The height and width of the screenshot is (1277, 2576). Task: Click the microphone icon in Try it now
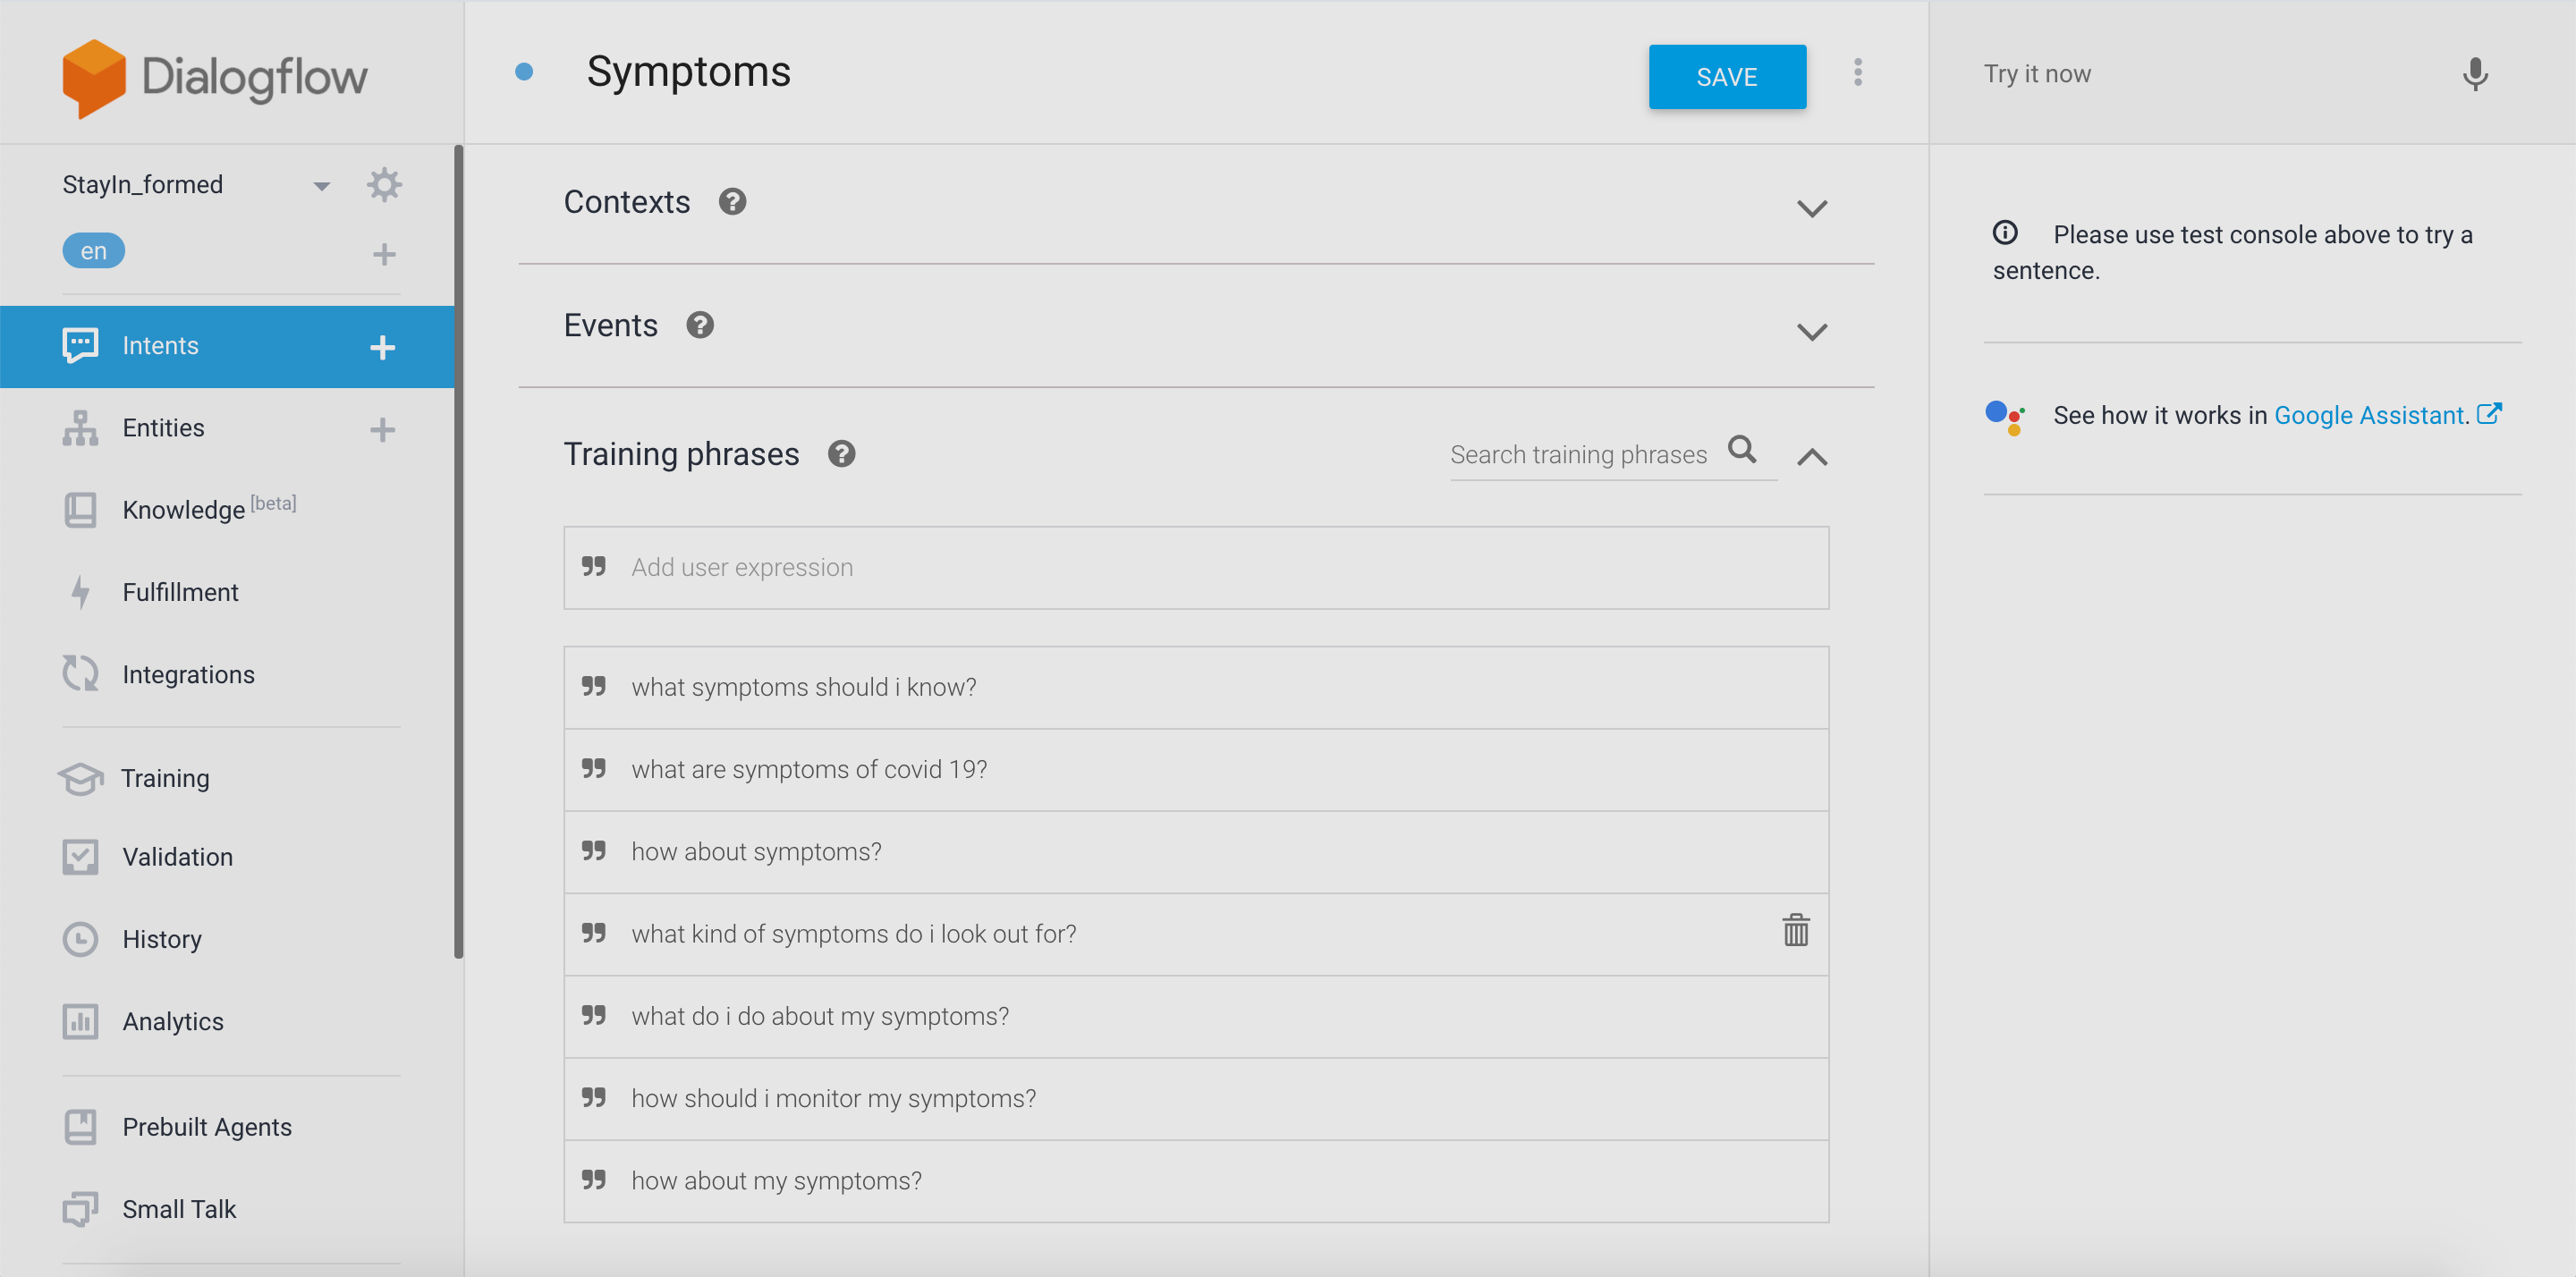2474,74
